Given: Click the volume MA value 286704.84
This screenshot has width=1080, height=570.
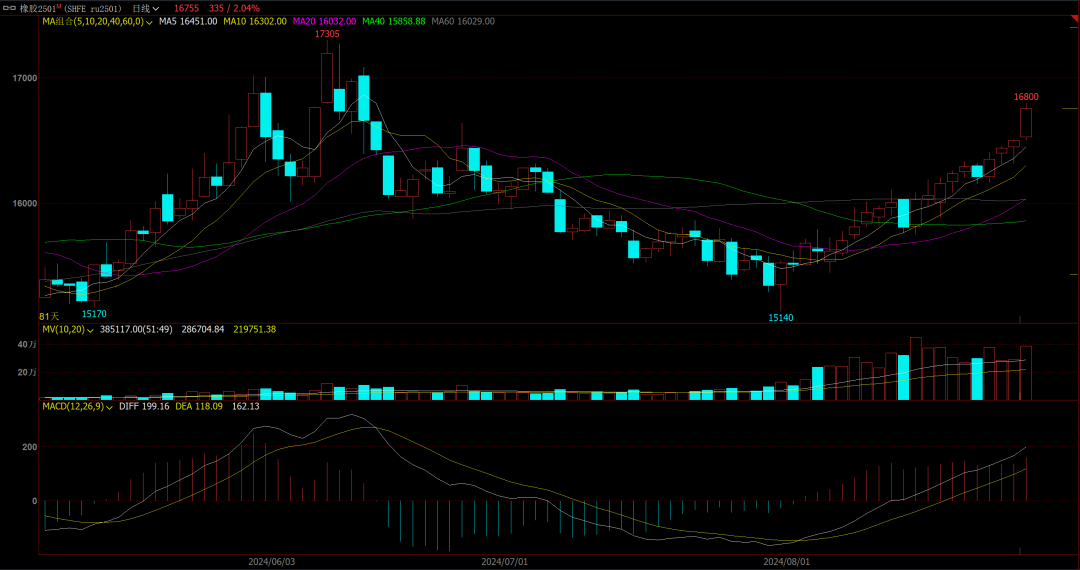Looking at the screenshot, I should 203,330.
